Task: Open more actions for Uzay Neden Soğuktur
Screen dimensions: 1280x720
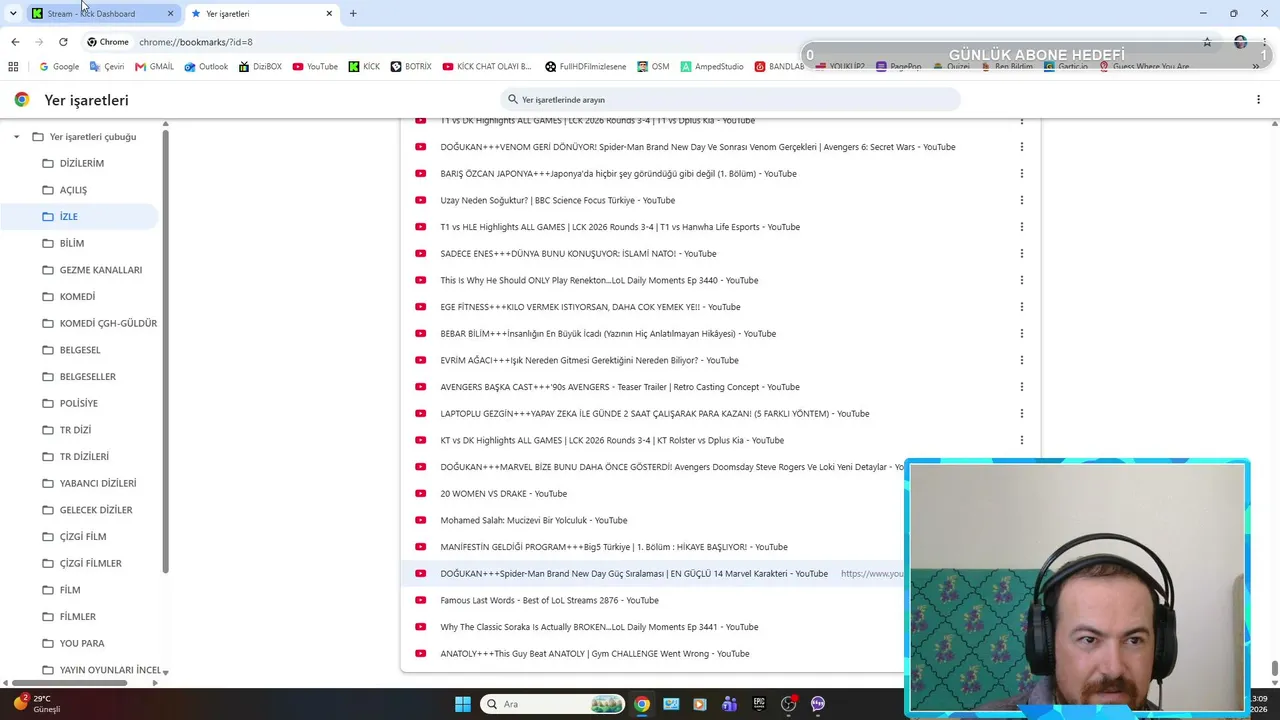Action: click(1021, 200)
